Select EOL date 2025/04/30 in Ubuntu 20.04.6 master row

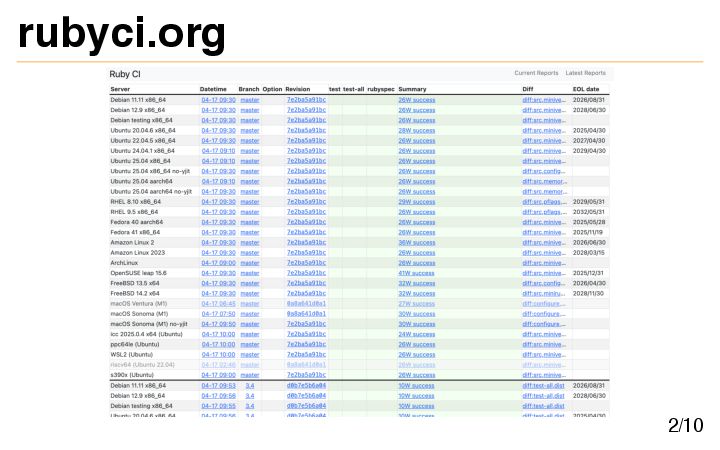coord(589,130)
